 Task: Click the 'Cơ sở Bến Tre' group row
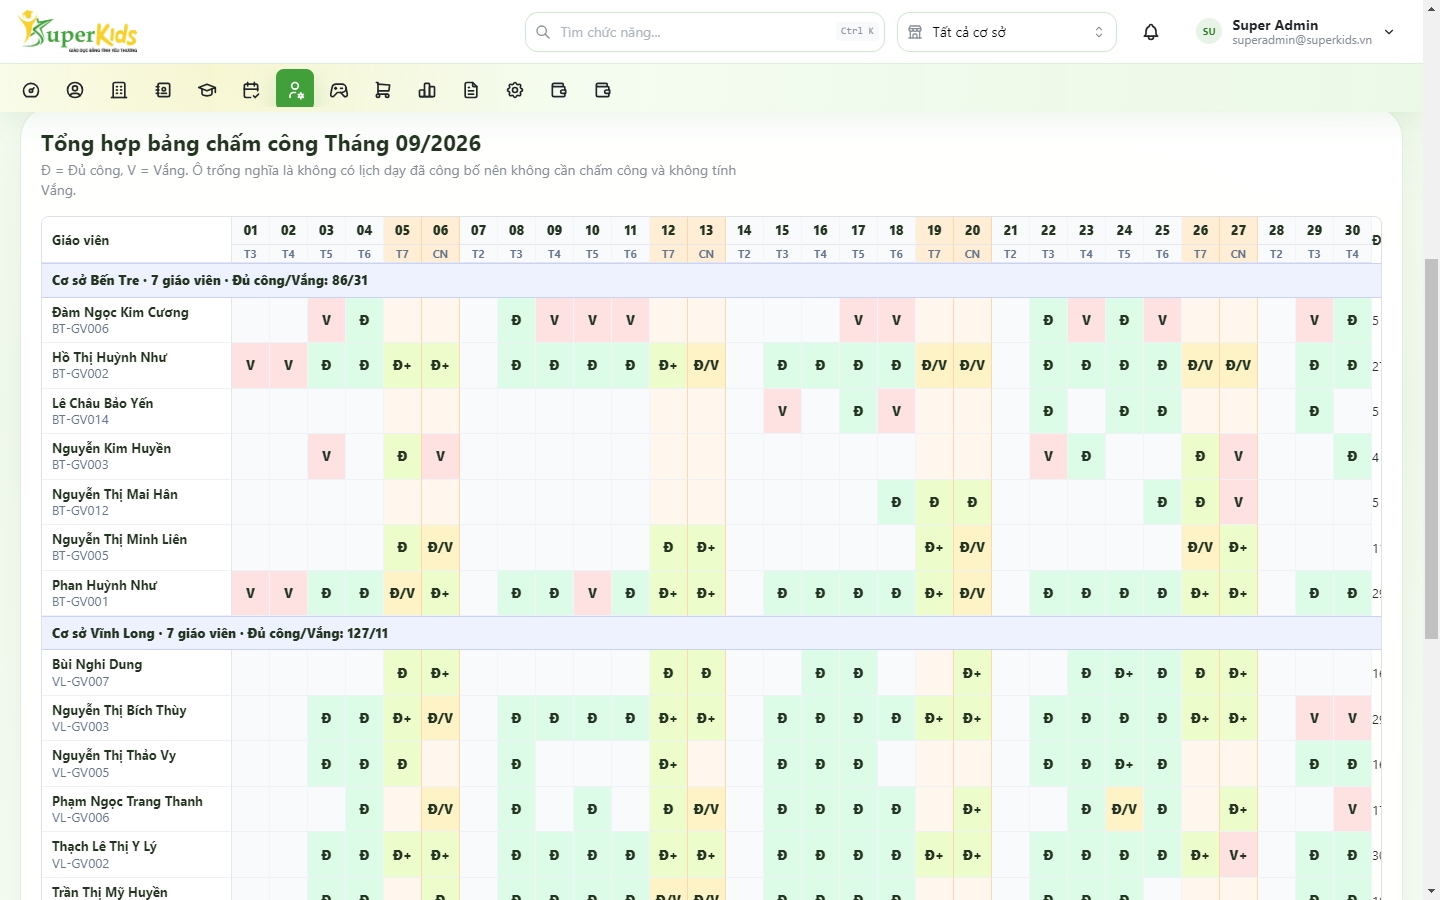point(711,281)
